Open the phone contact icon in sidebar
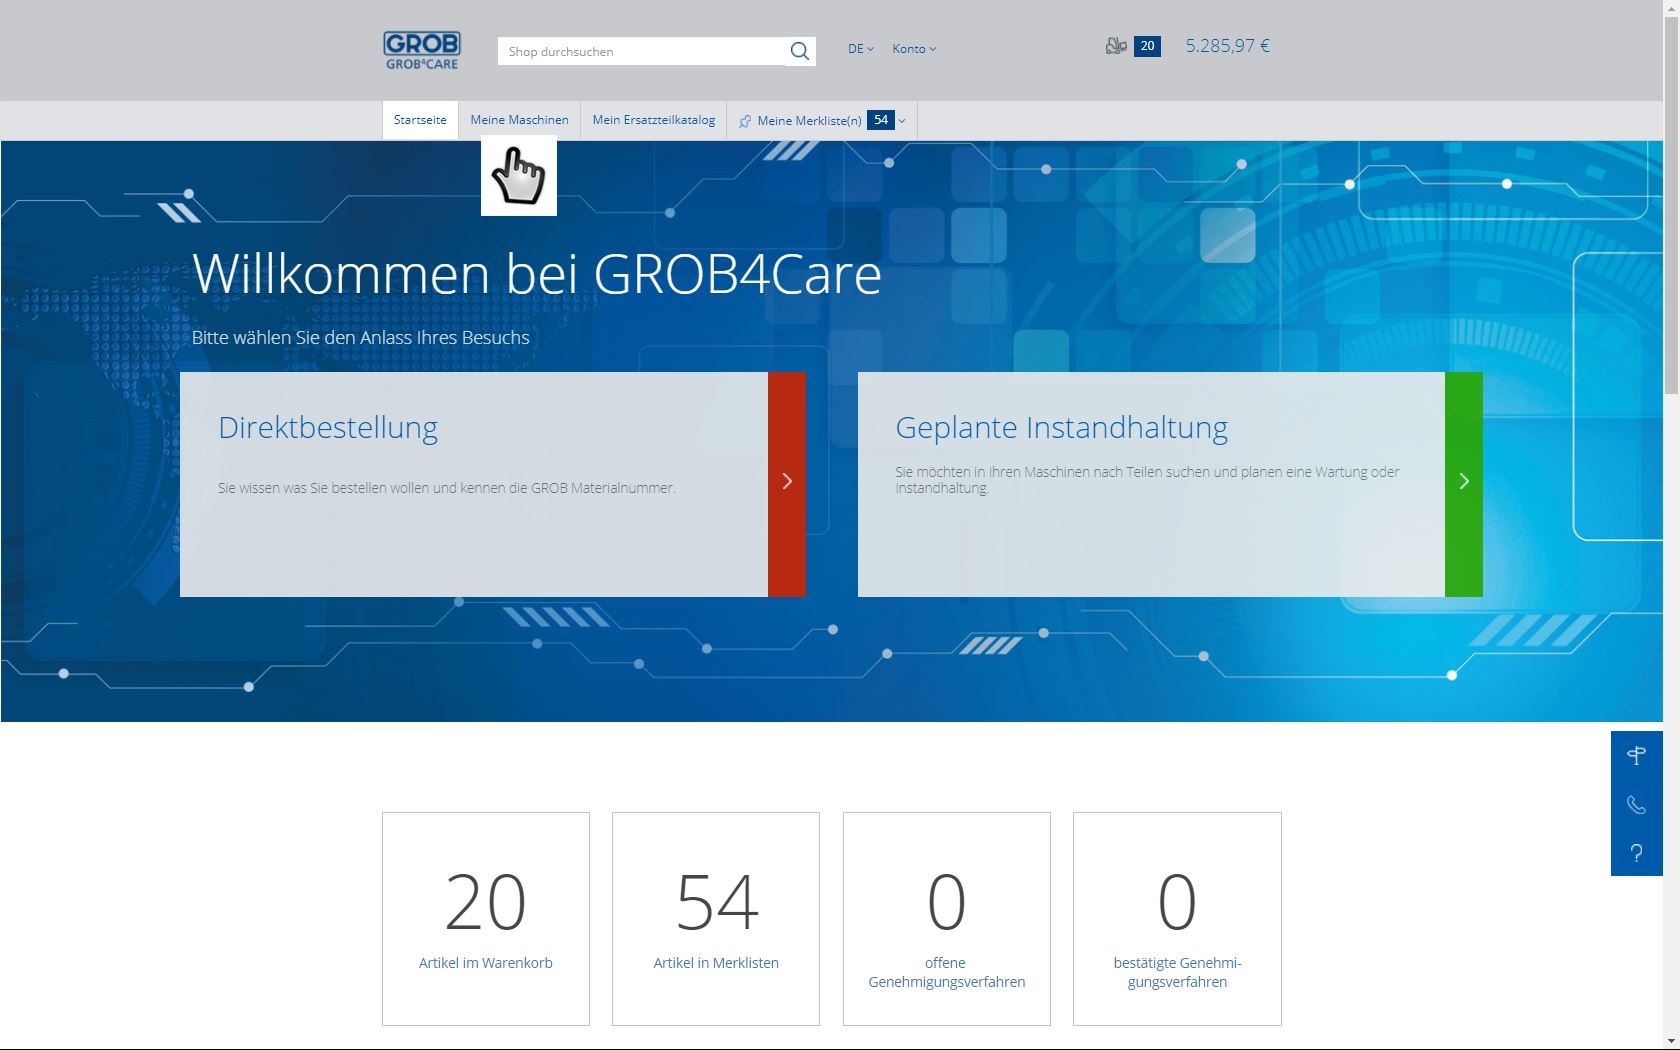 tap(1636, 805)
